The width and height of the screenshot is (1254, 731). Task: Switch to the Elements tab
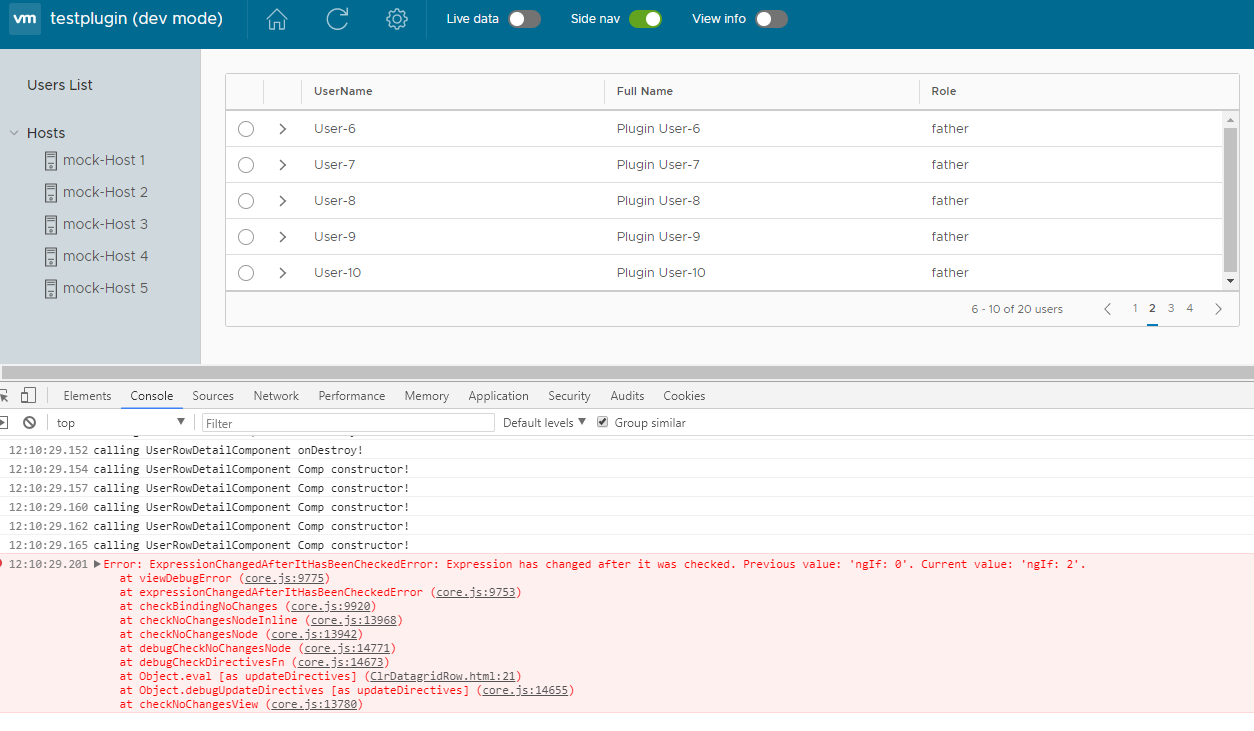(x=87, y=396)
